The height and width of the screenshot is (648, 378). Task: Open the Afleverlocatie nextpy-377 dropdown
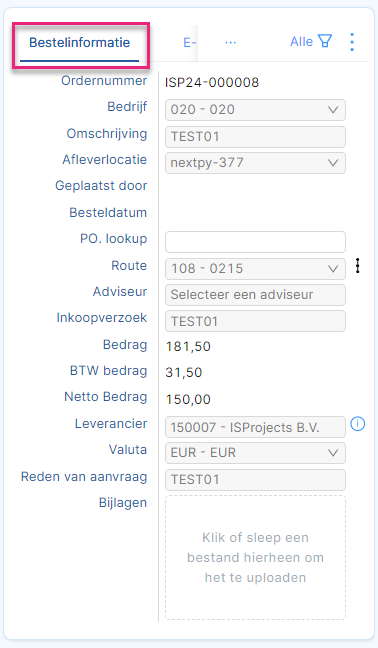pos(255,163)
